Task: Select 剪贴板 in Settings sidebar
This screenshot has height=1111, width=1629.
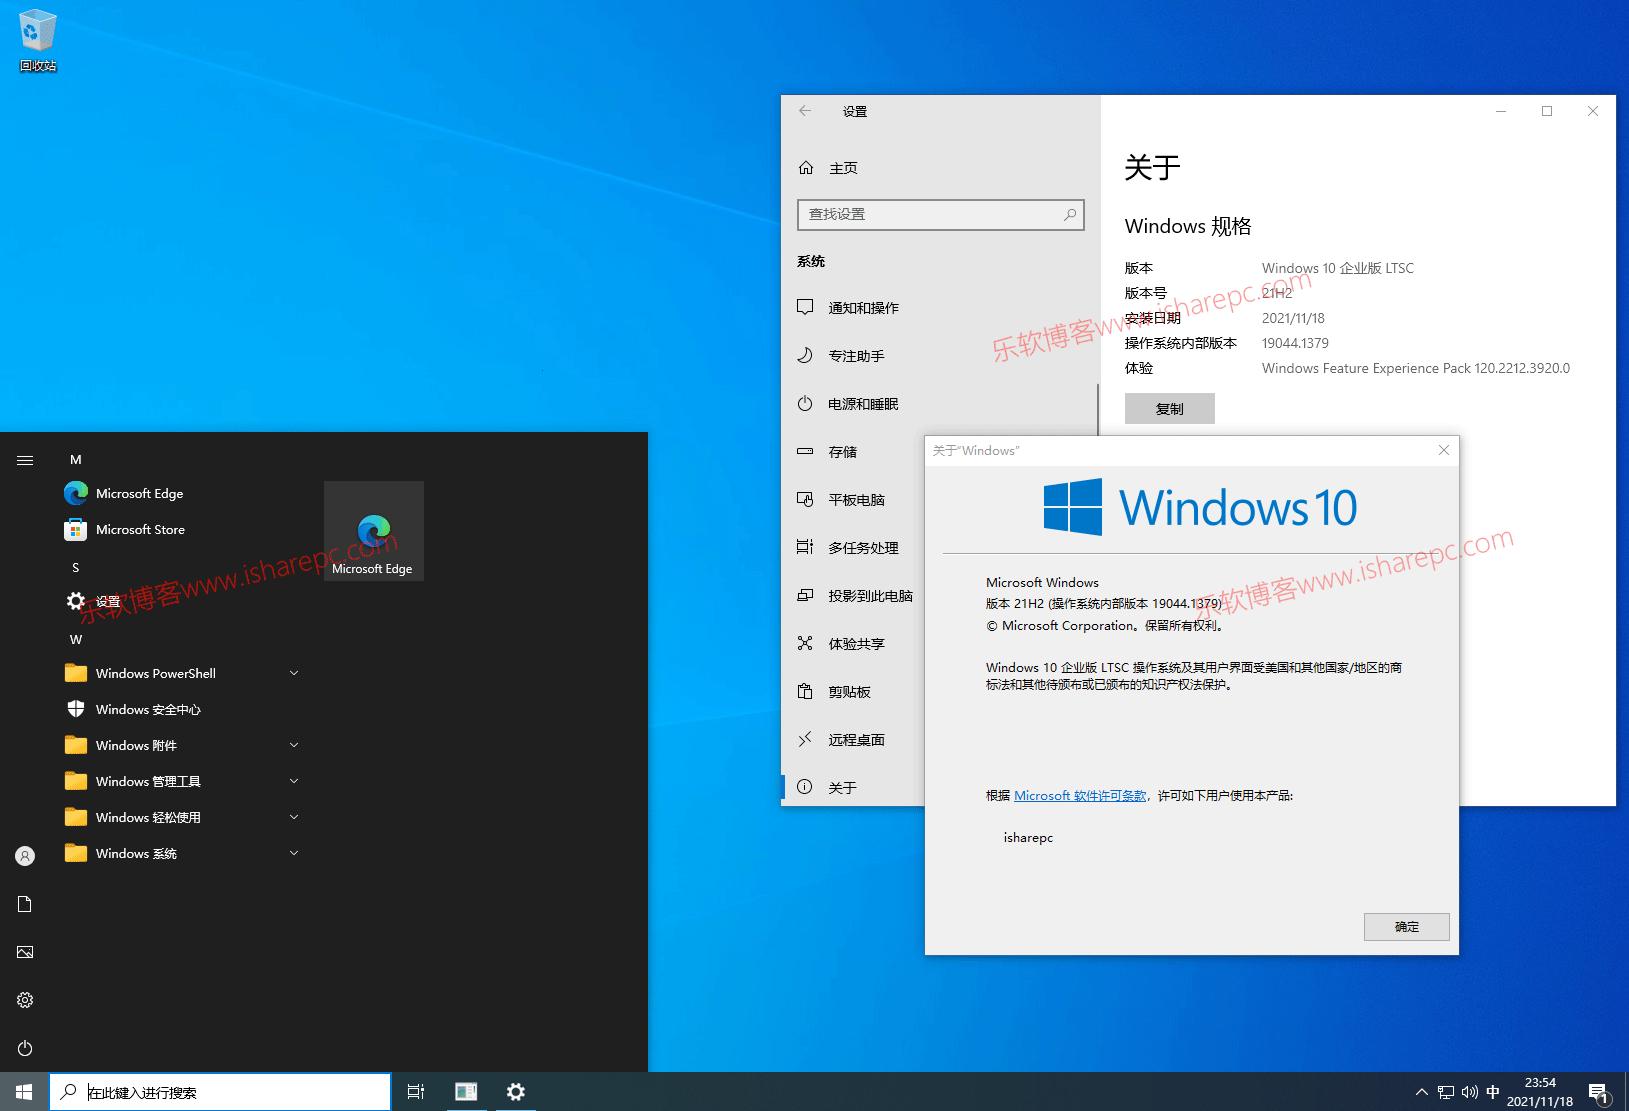Action: pyautogui.click(x=853, y=692)
